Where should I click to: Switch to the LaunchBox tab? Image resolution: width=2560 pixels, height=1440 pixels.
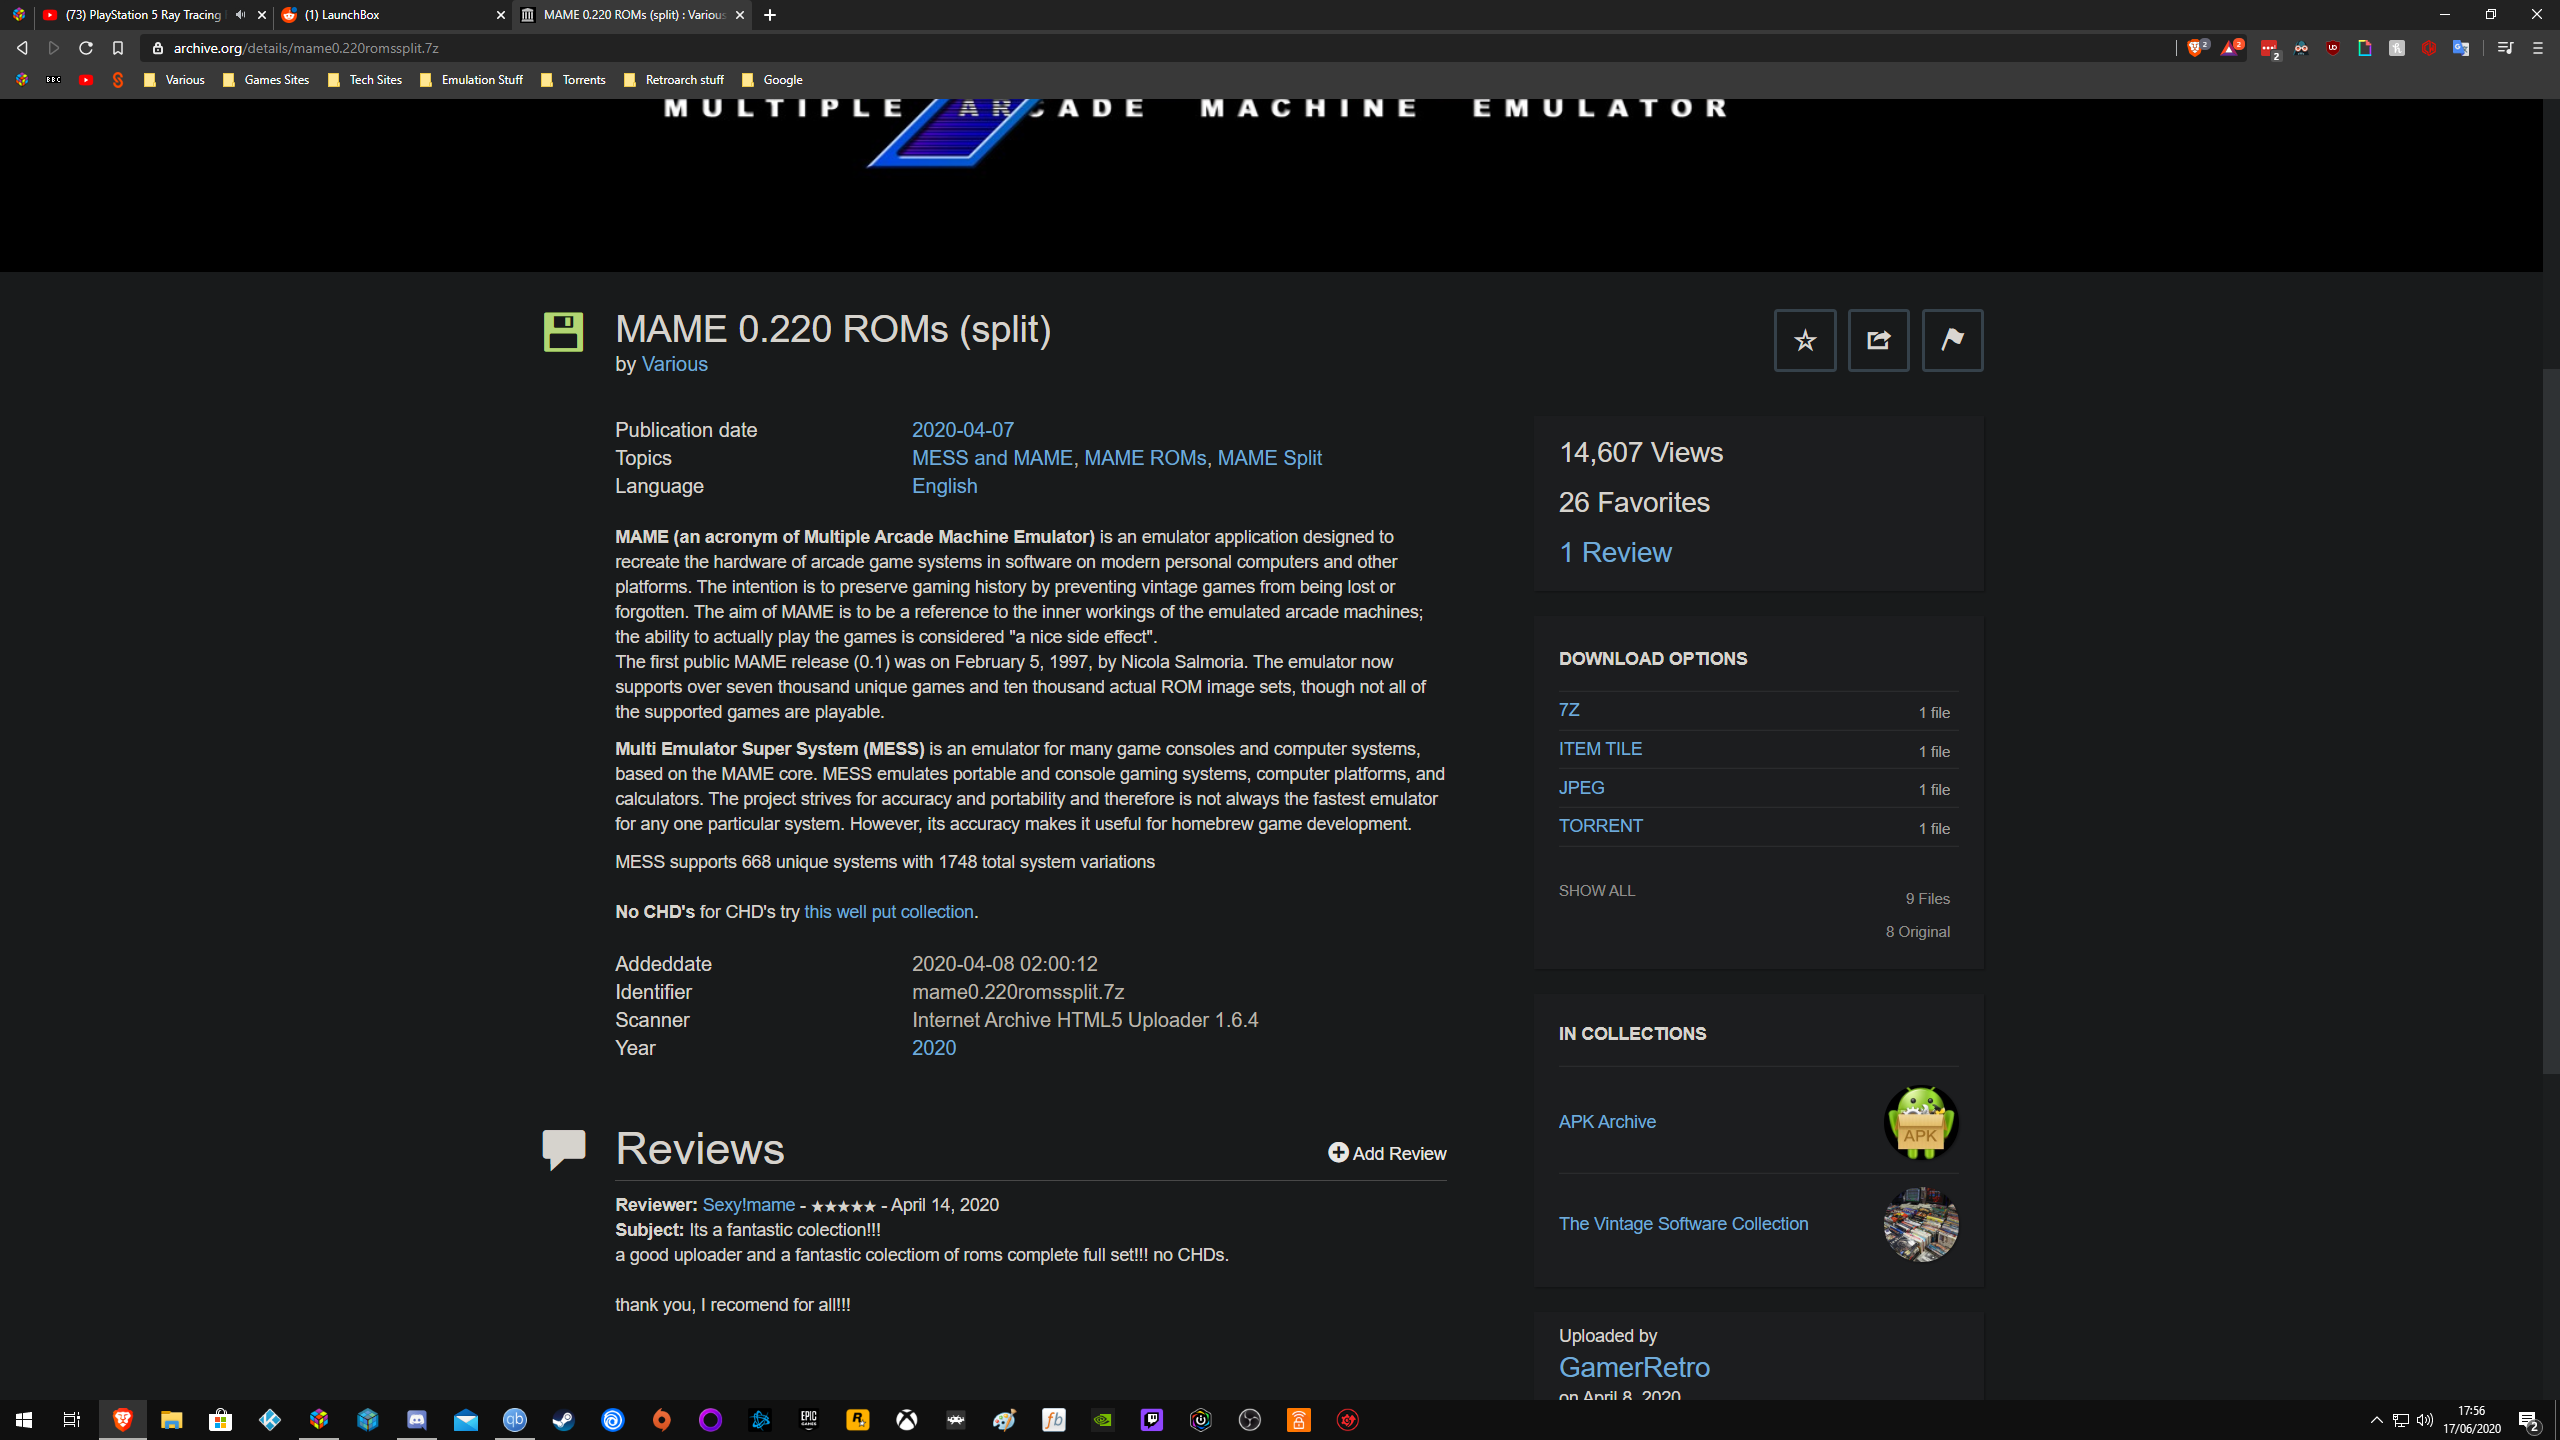click(x=393, y=15)
